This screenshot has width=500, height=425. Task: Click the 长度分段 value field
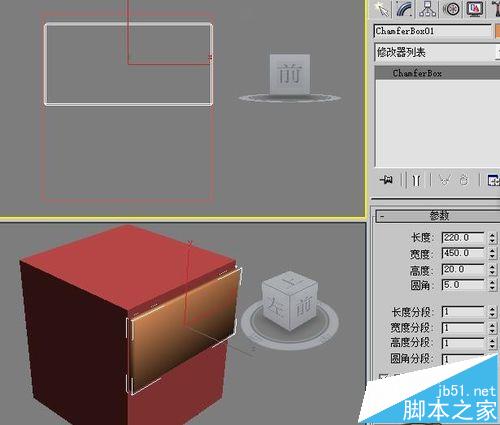tap(463, 312)
